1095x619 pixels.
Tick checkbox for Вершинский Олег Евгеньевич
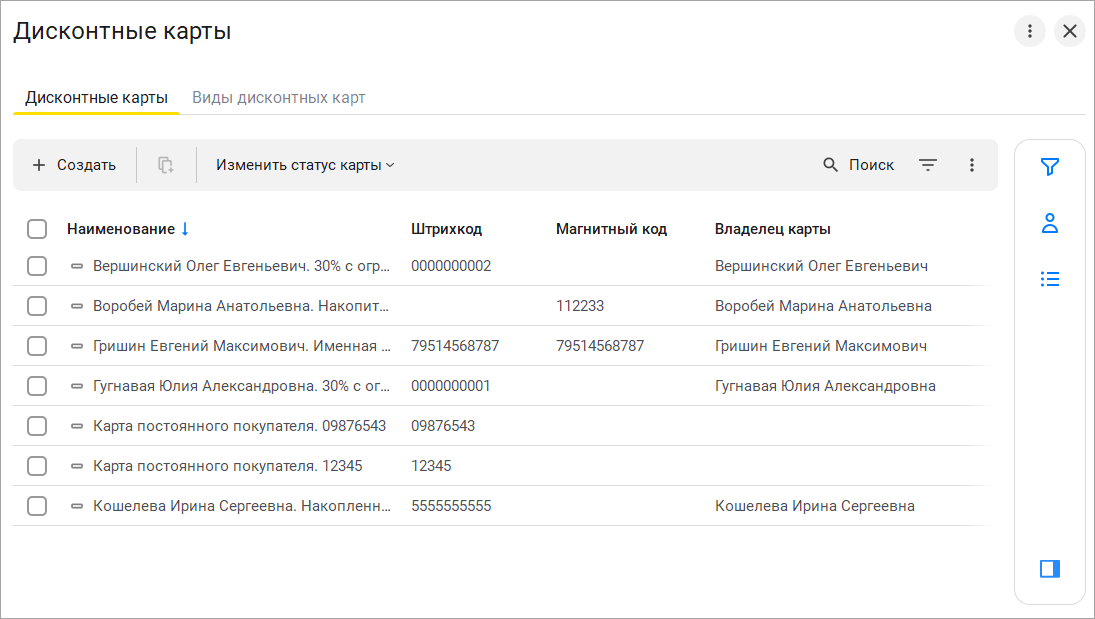point(37,266)
